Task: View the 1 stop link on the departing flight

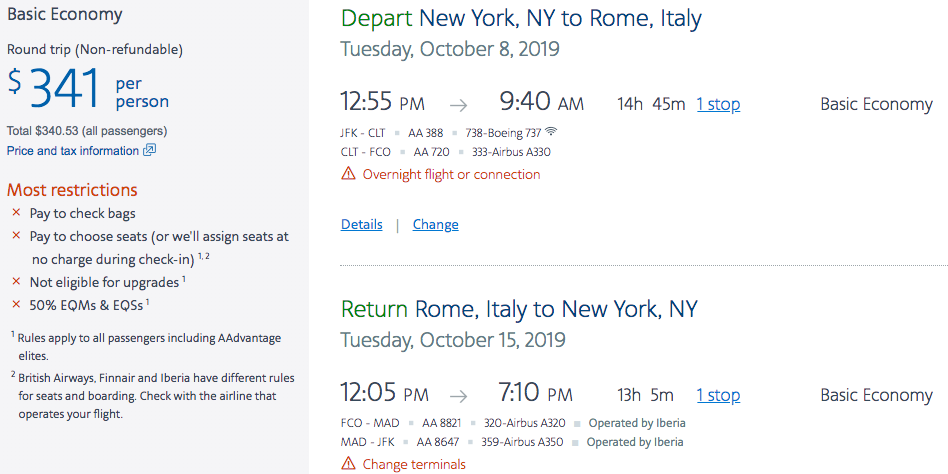Action: pyautogui.click(x=718, y=105)
